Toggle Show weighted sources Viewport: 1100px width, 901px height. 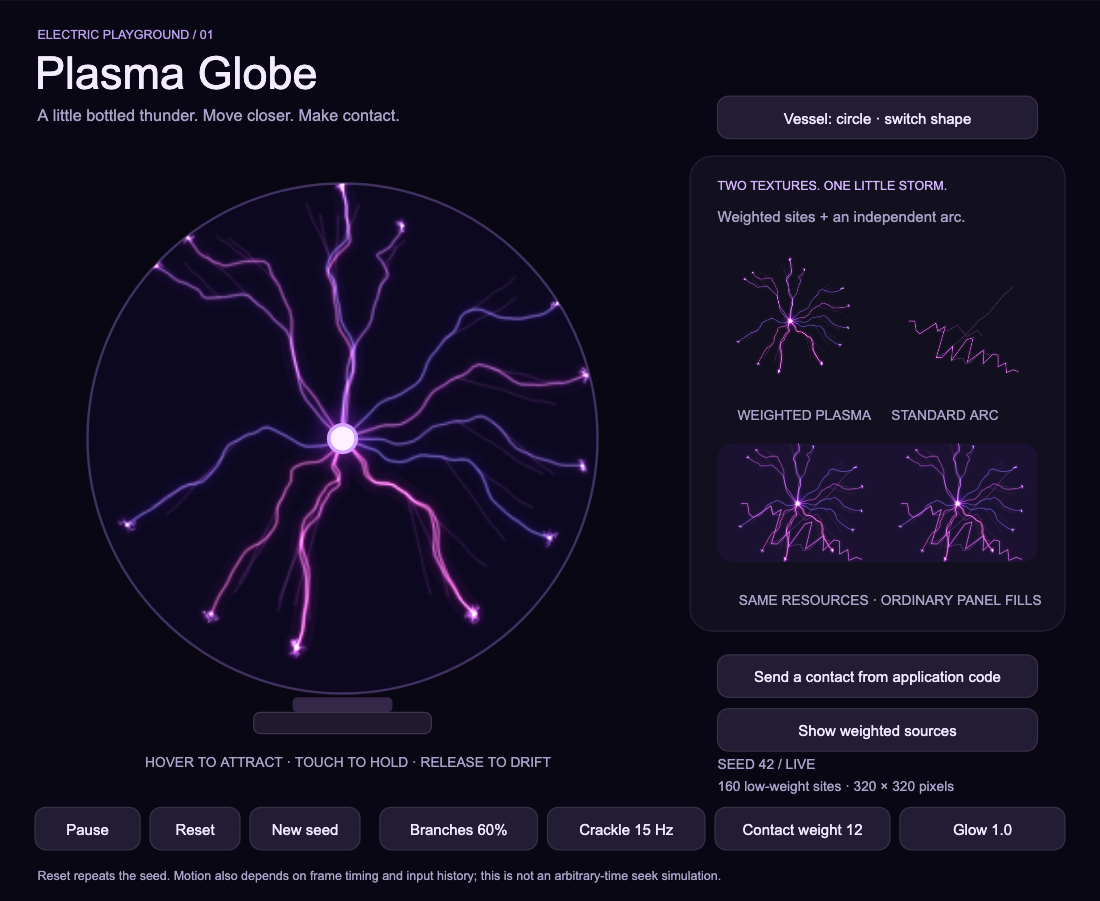pos(877,730)
